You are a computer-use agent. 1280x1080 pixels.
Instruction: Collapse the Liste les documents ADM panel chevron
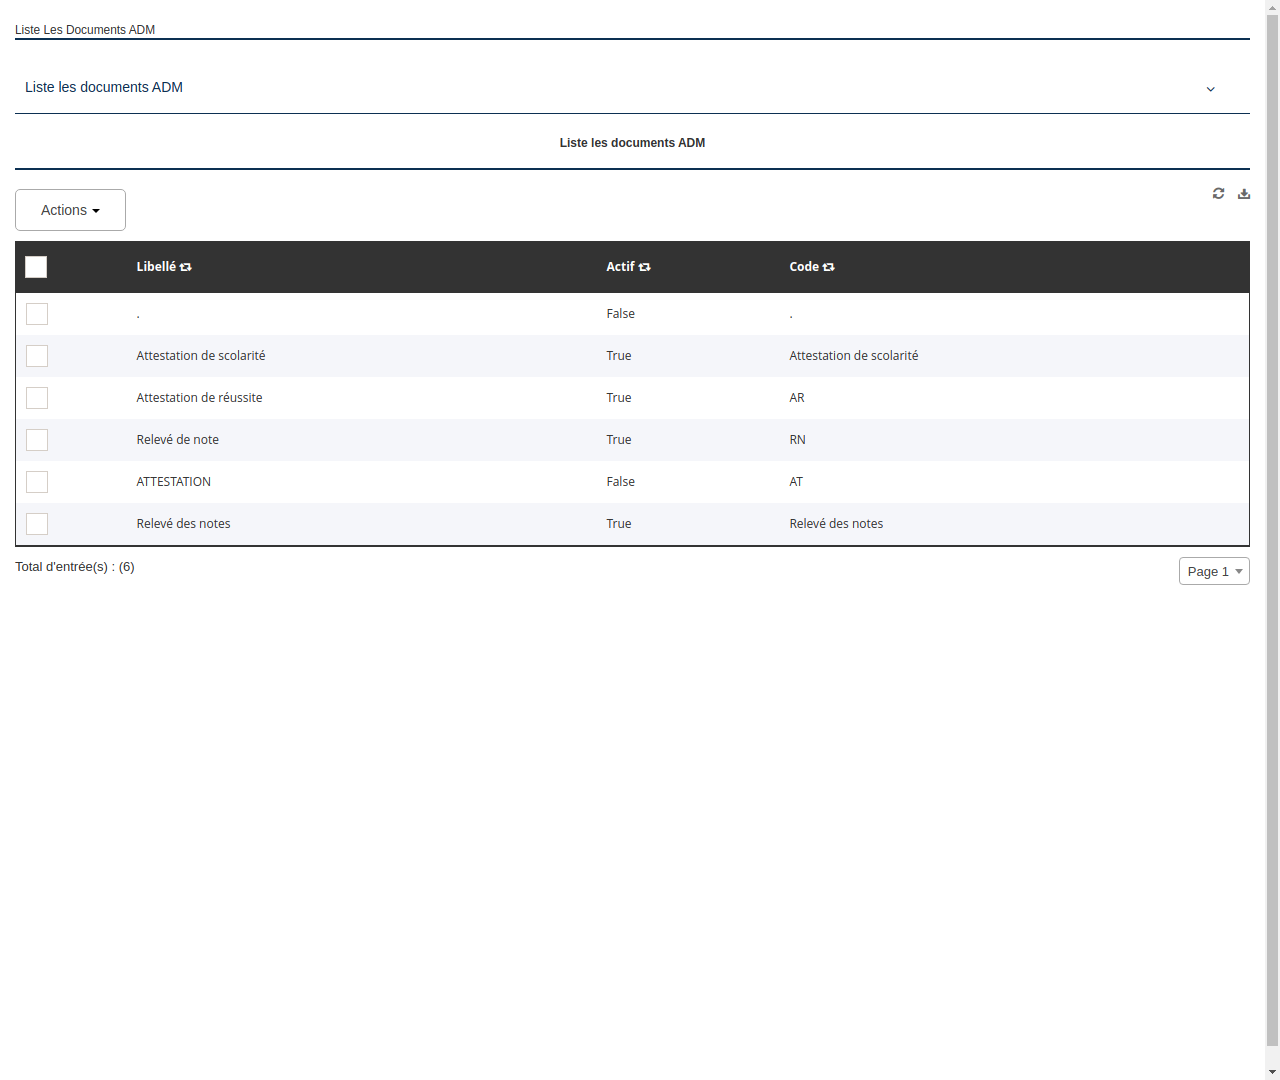(x=1211, y=89)
